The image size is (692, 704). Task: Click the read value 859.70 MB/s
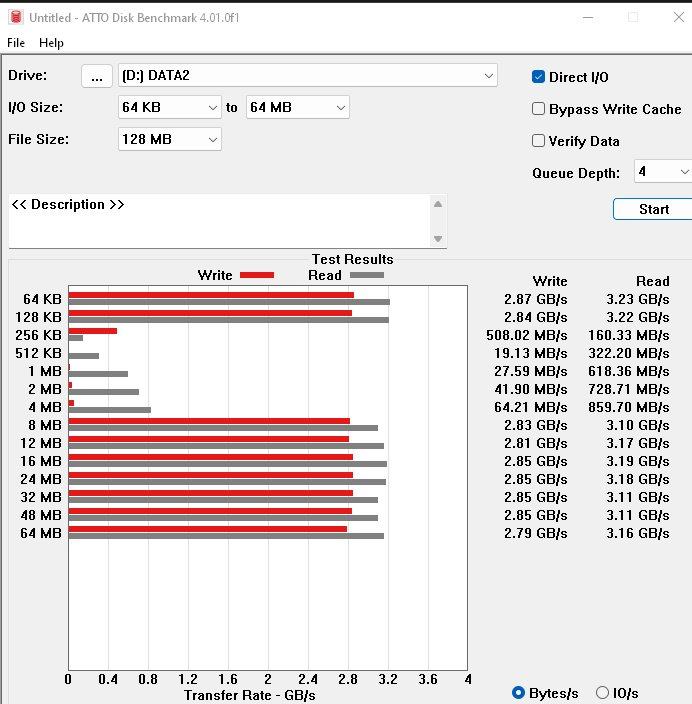[629, 407]
